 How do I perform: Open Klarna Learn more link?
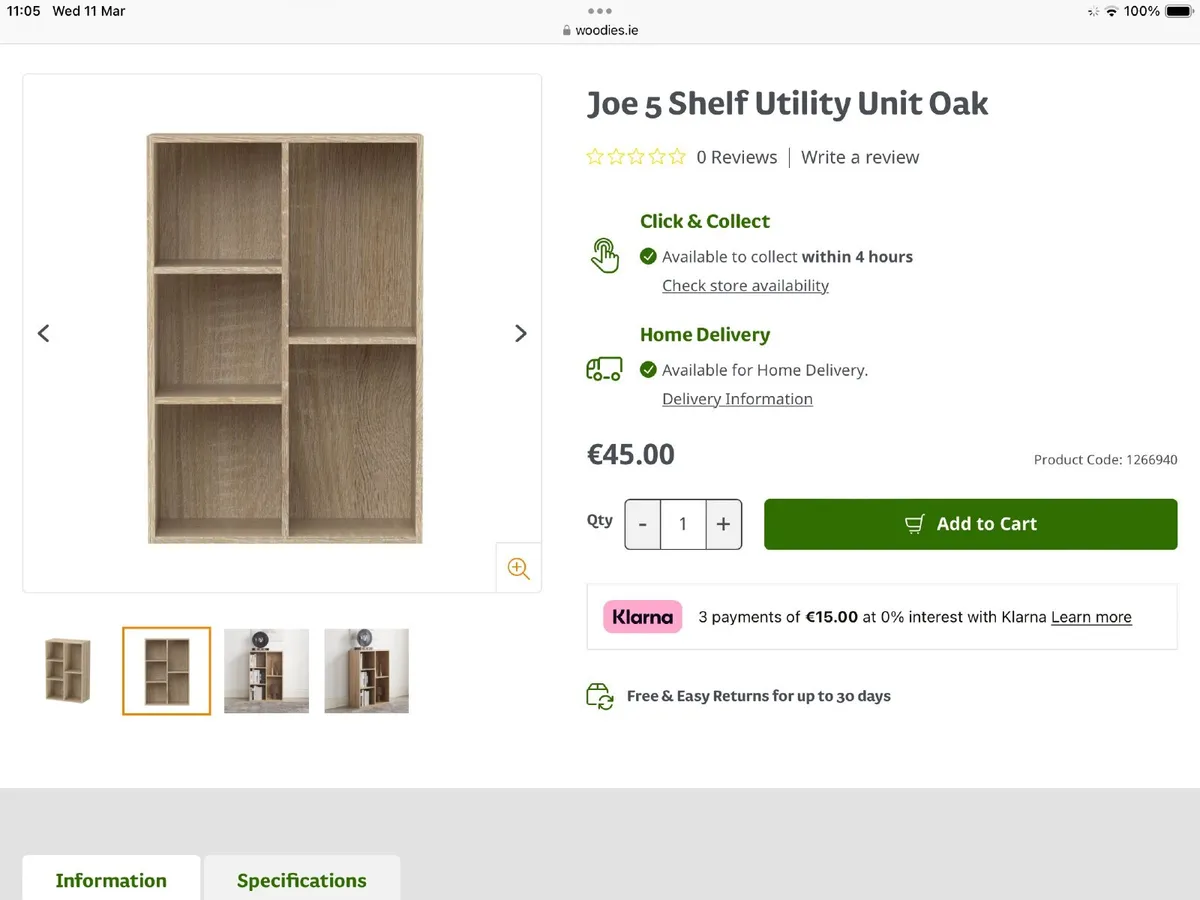[1091, 617]
